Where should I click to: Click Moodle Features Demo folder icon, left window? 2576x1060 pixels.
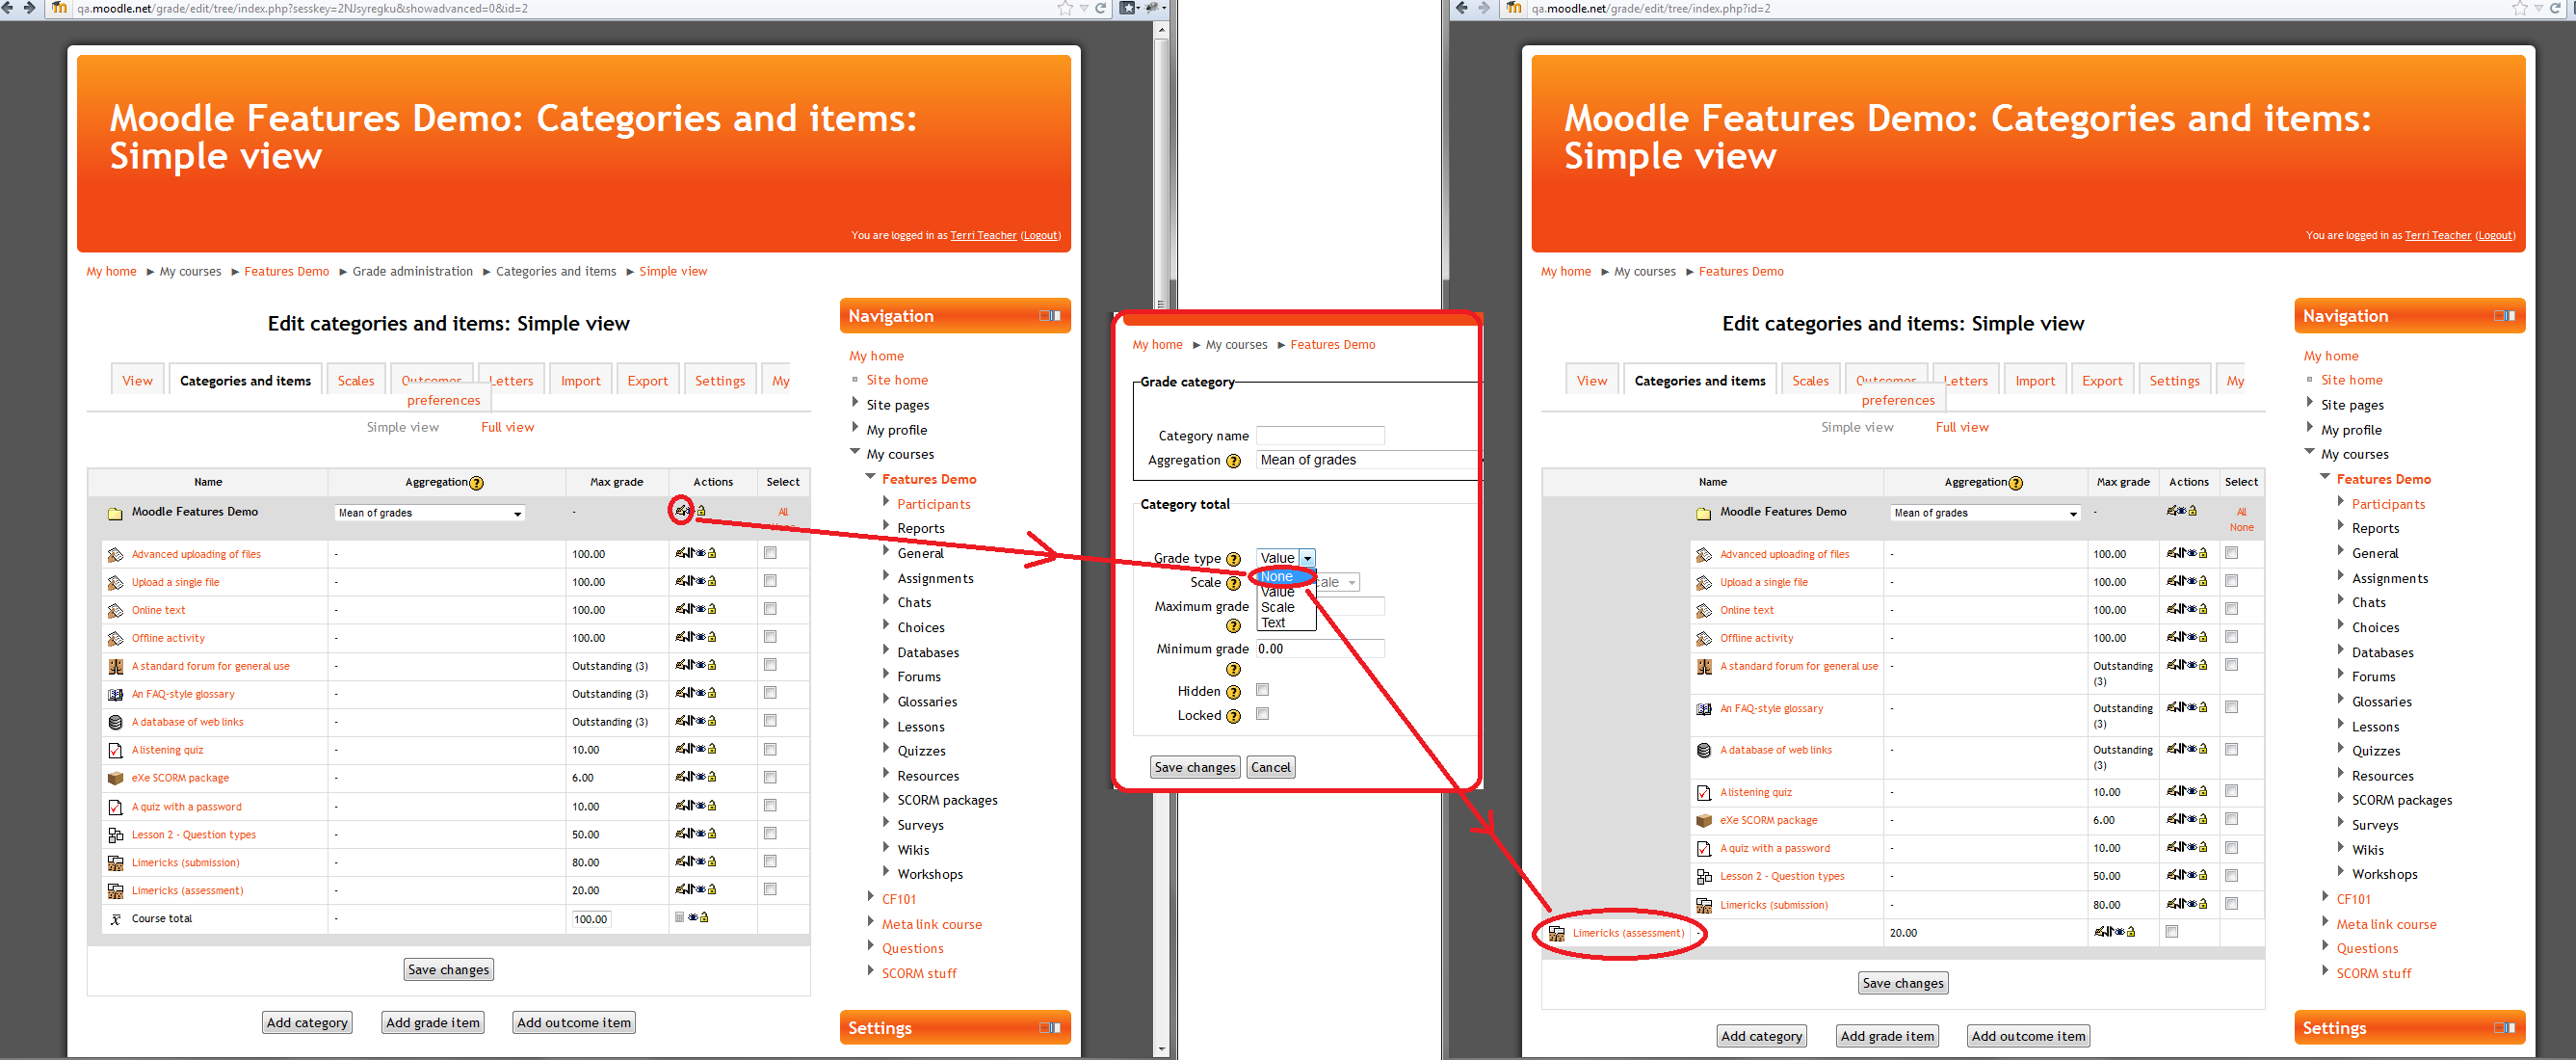tap(115, 513)
